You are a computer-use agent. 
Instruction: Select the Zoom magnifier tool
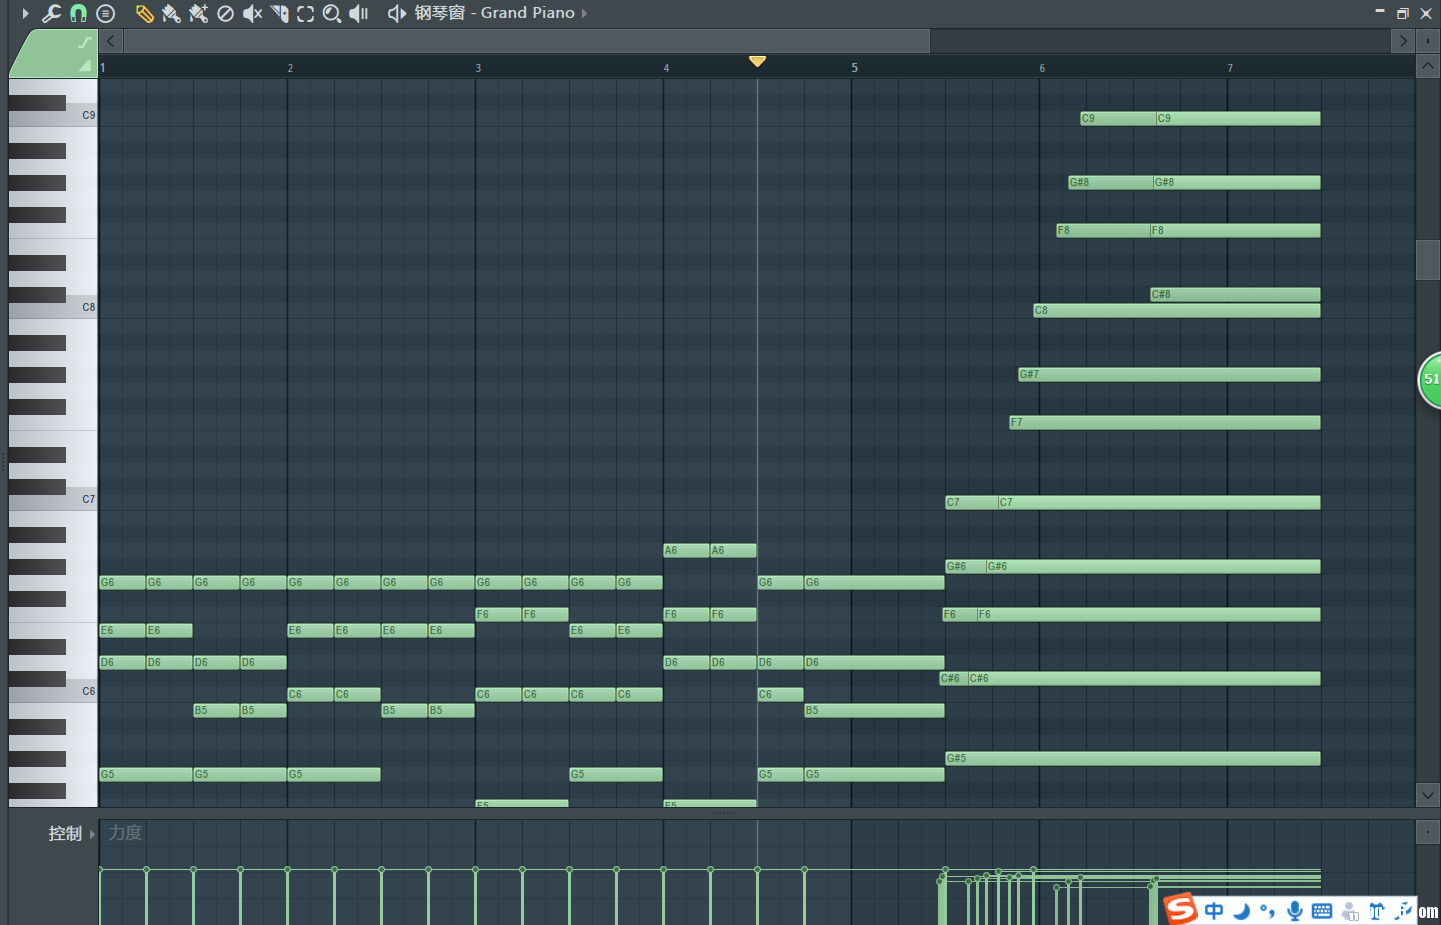coord(332,13)
